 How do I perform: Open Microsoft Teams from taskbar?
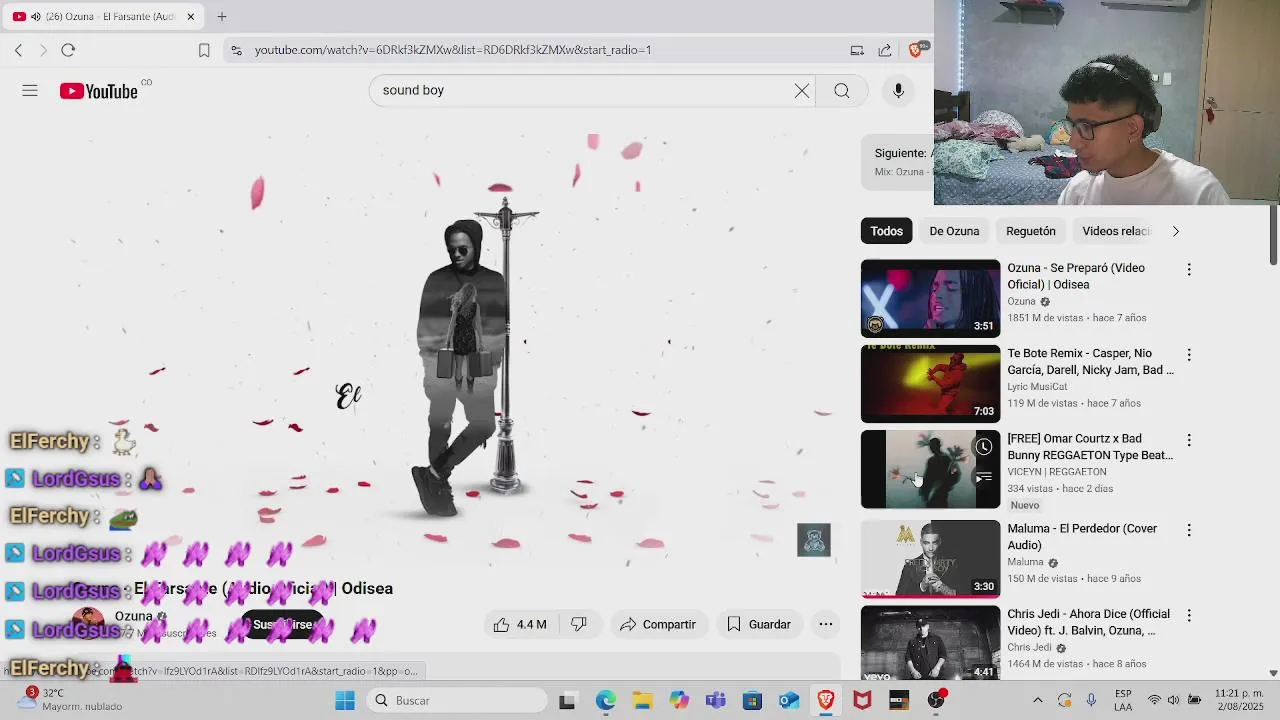point(715,701)
